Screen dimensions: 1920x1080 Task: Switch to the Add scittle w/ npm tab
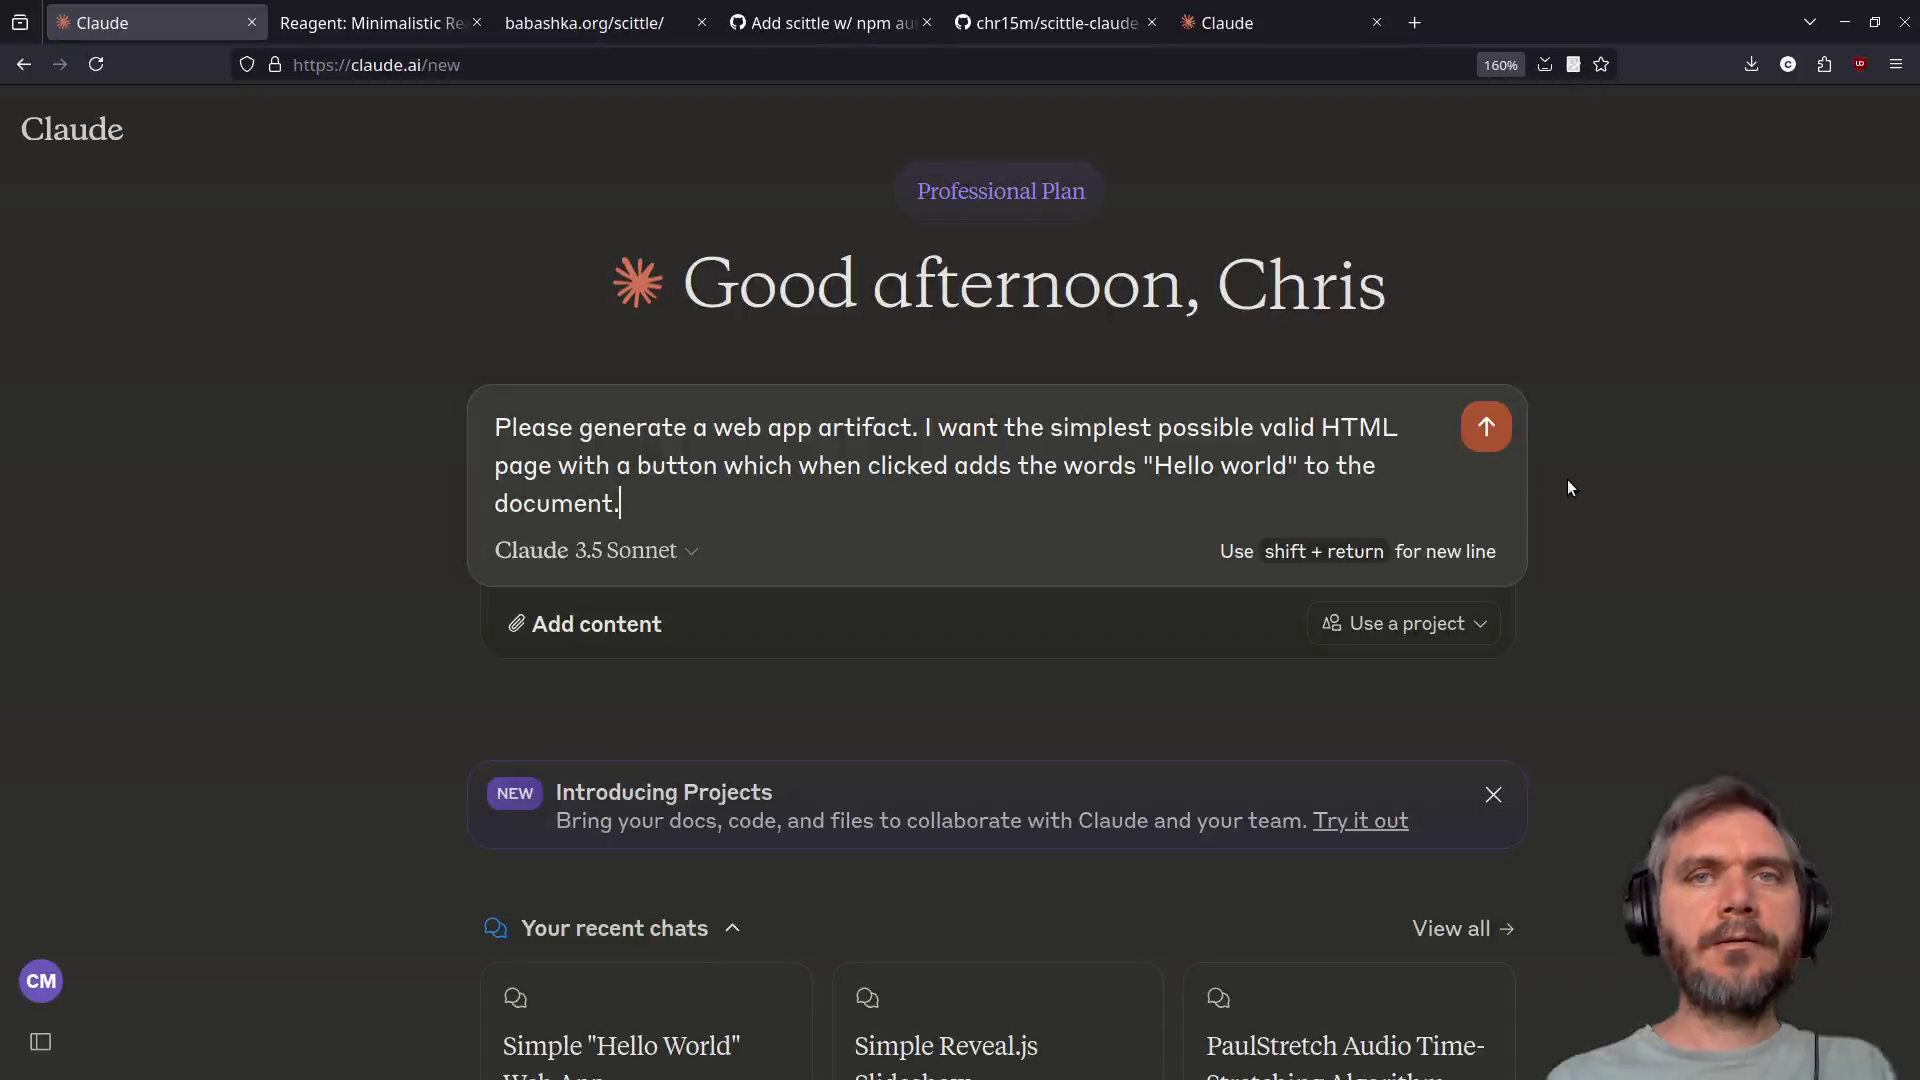tap(822, 23)
